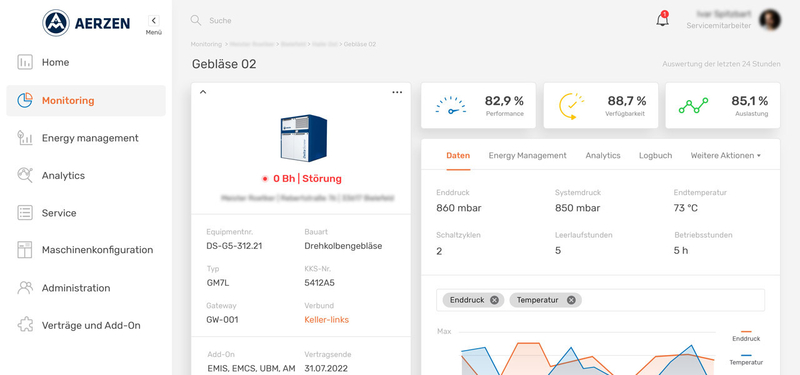
Task: Click the Auslastung line graph icon
Action: point(693,106)
